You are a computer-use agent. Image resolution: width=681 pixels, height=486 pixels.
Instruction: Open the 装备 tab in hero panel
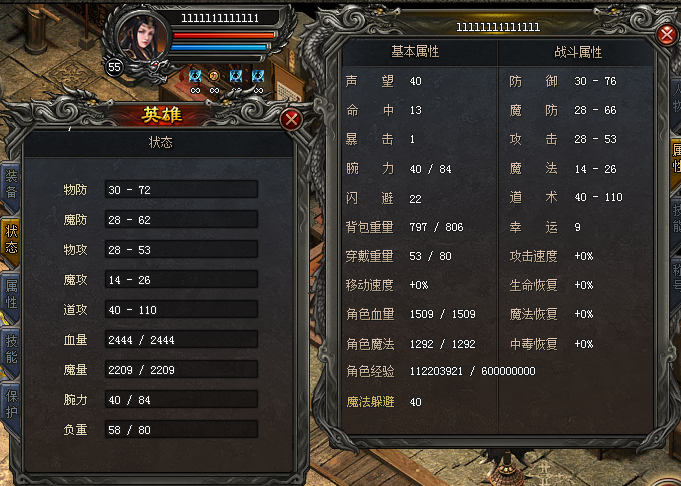click(11, 184)
